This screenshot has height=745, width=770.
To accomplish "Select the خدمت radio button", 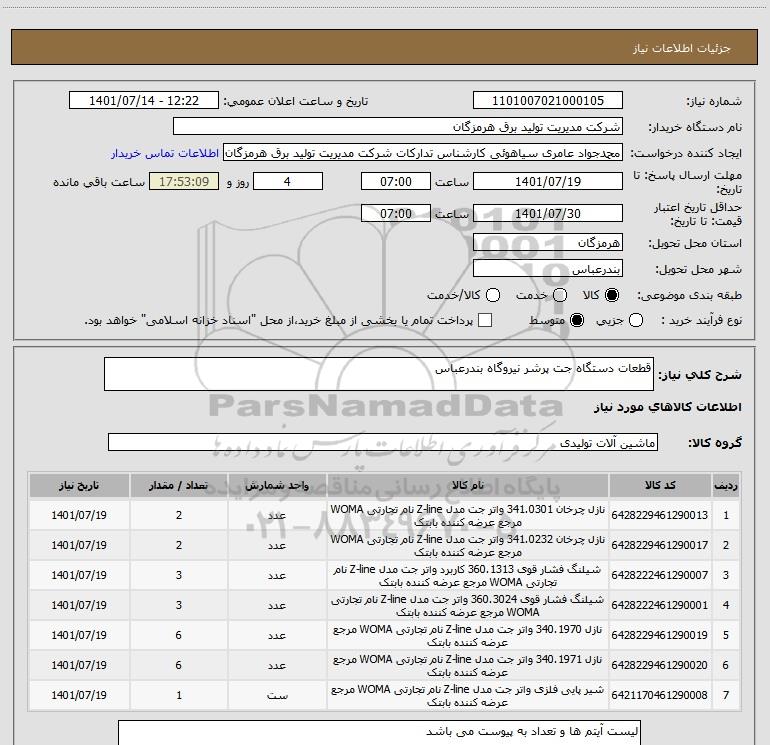I will coord(560,295).
